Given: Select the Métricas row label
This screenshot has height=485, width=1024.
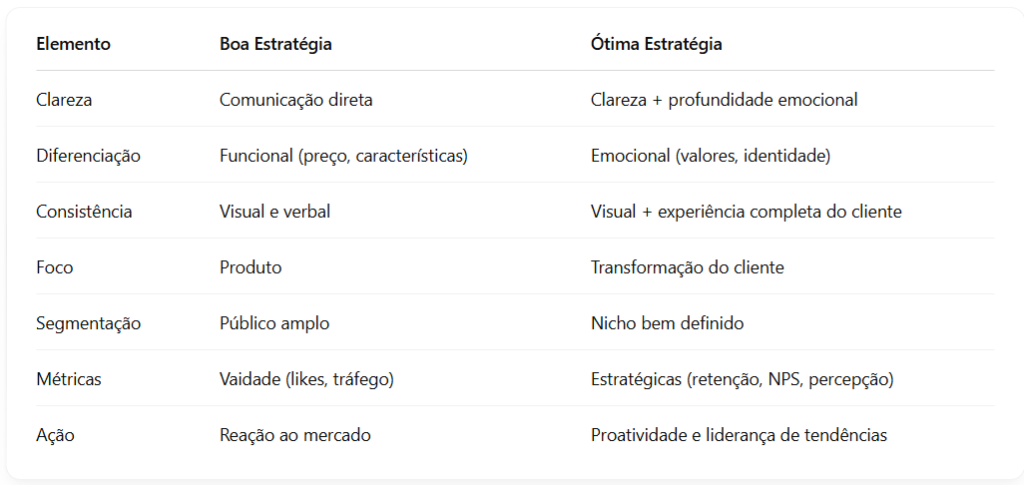Looking at the screenshot, I should 69,379.
